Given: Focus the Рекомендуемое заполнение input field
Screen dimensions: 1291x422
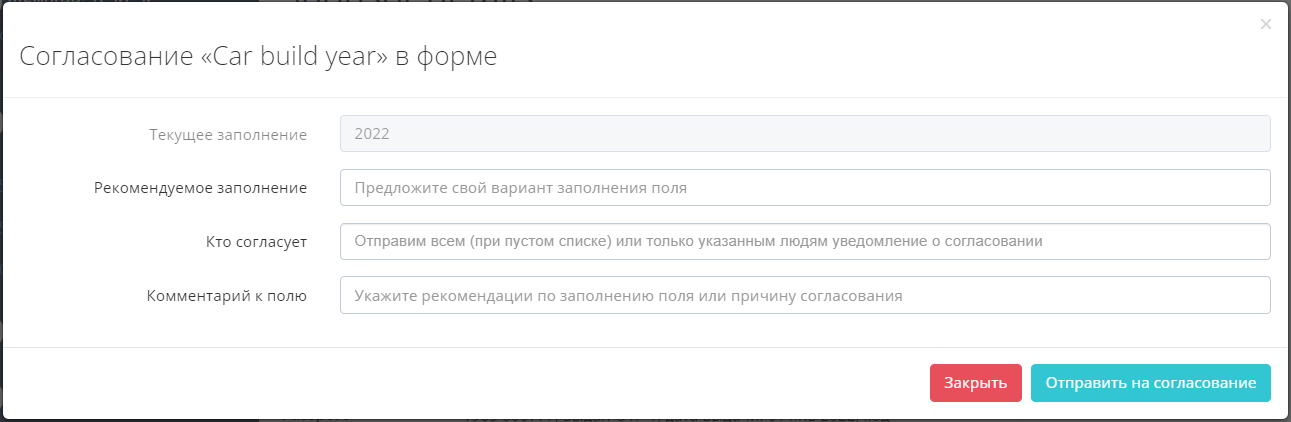Looking at the screenshot, I should point(804,187).
